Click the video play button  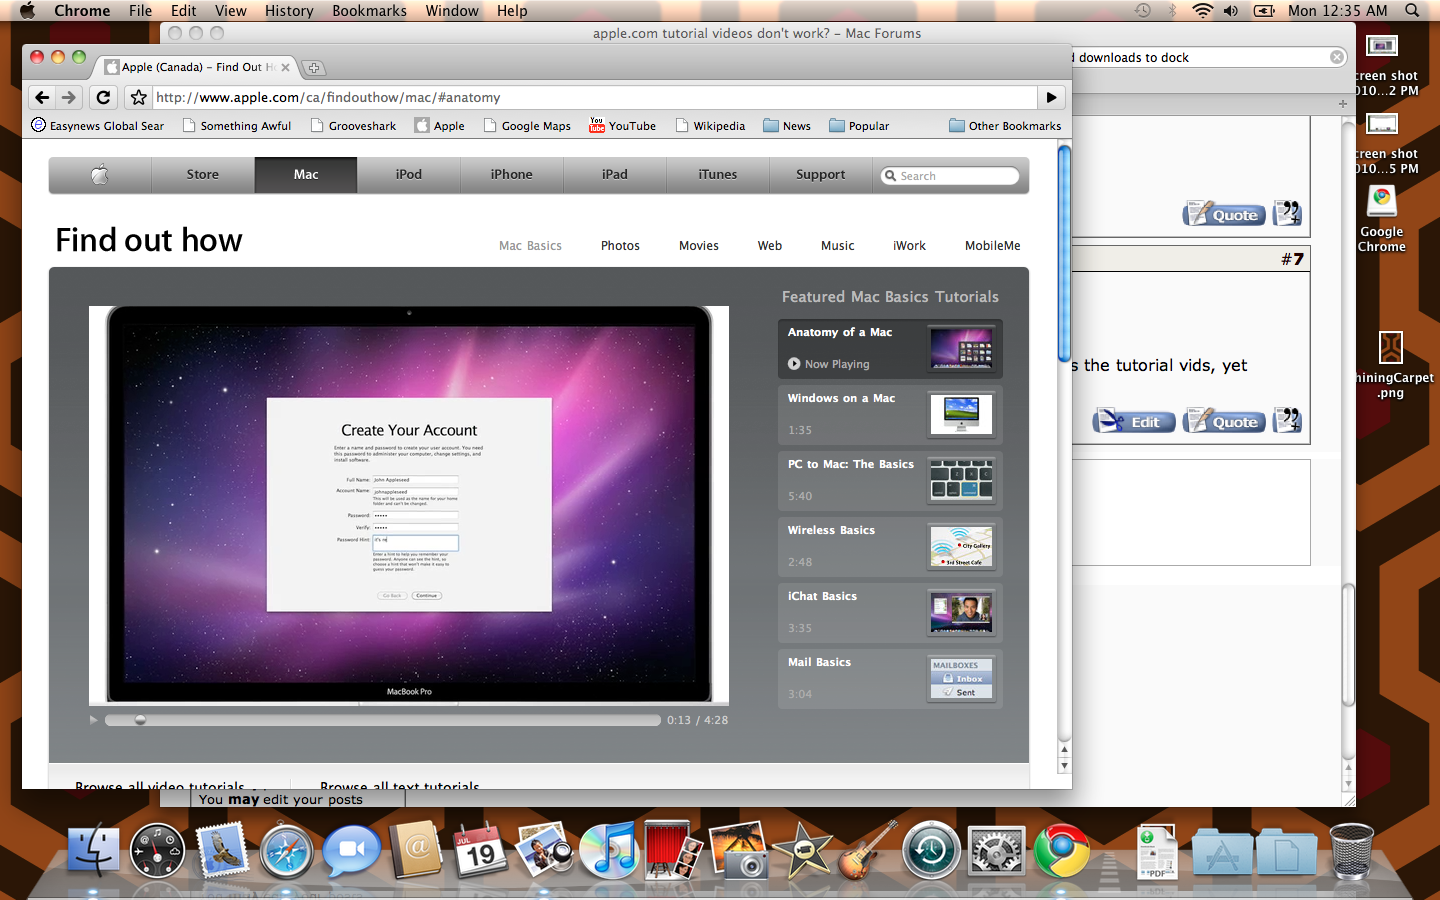[x=94, y=720]
